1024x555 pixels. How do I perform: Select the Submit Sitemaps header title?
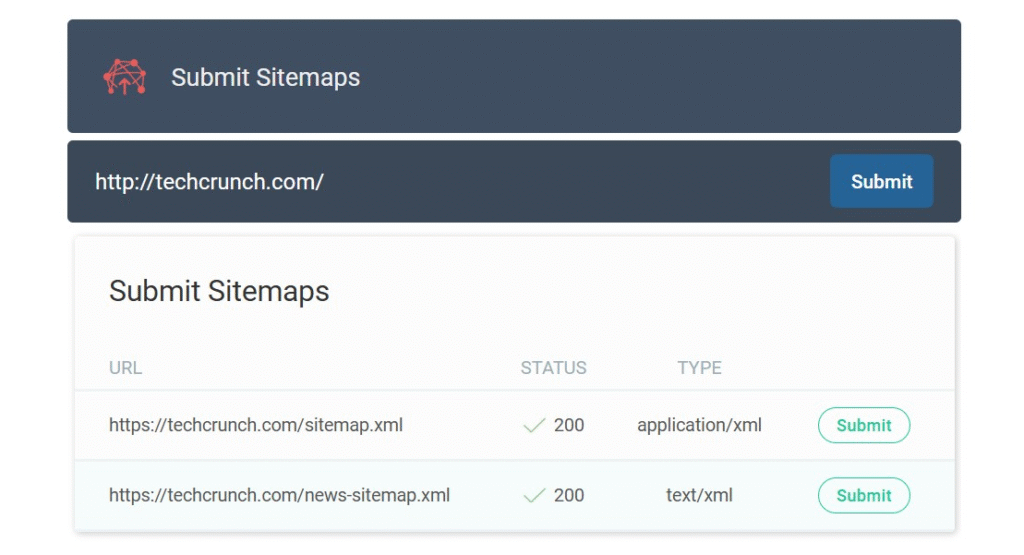click(265, 77)
